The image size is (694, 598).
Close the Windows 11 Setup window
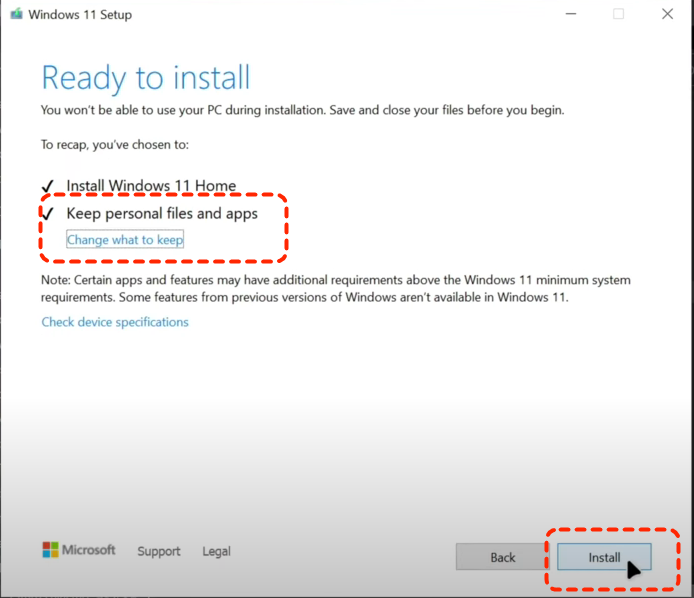667,14
